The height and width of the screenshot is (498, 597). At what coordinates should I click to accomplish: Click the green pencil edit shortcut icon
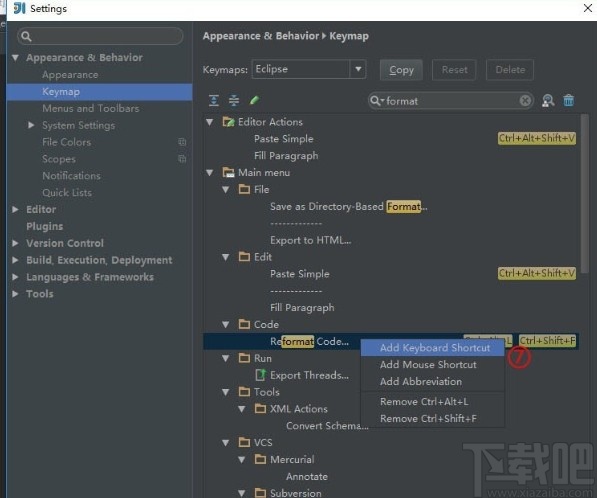tap(254, 101)
